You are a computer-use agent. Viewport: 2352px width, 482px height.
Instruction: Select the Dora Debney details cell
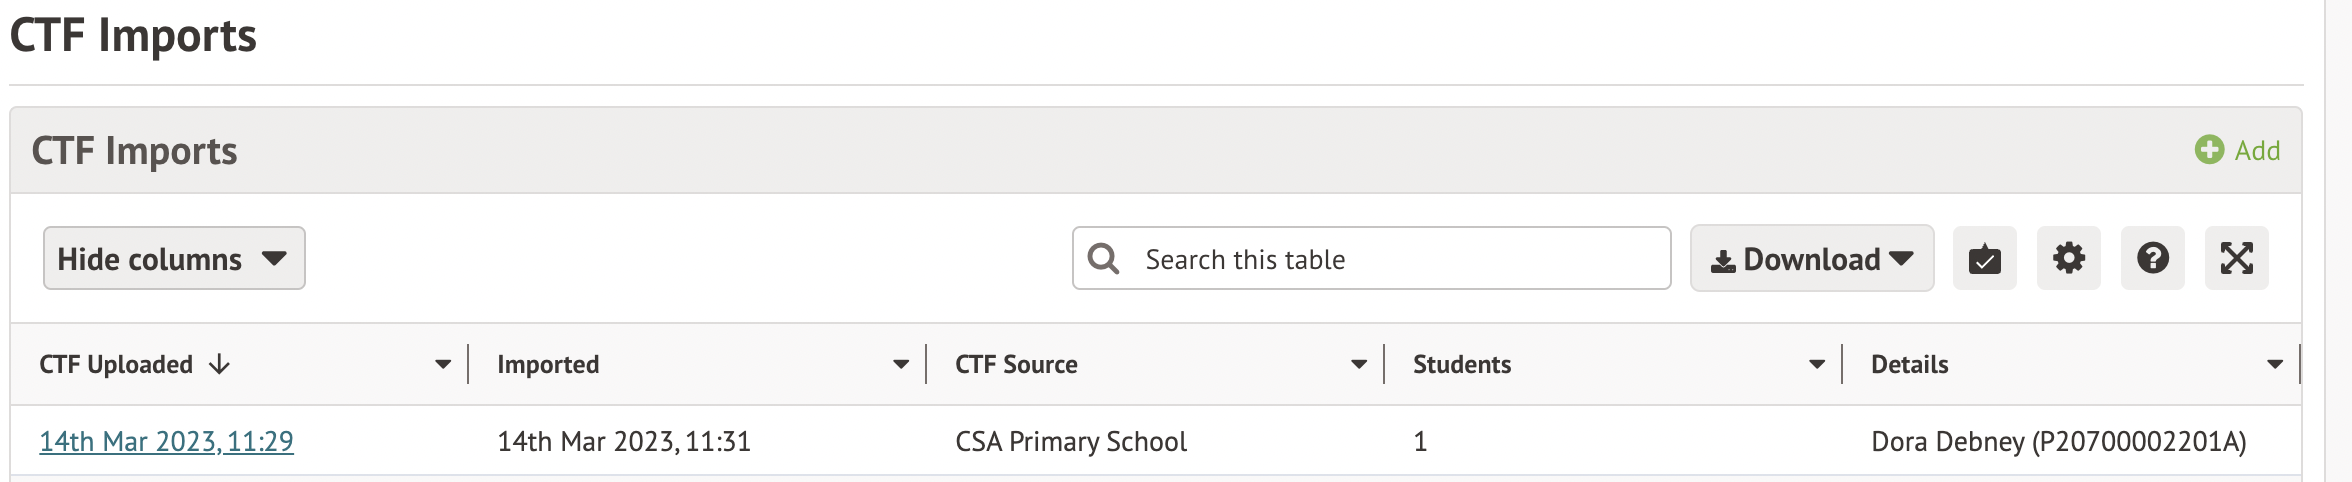tap(2058, 442)
